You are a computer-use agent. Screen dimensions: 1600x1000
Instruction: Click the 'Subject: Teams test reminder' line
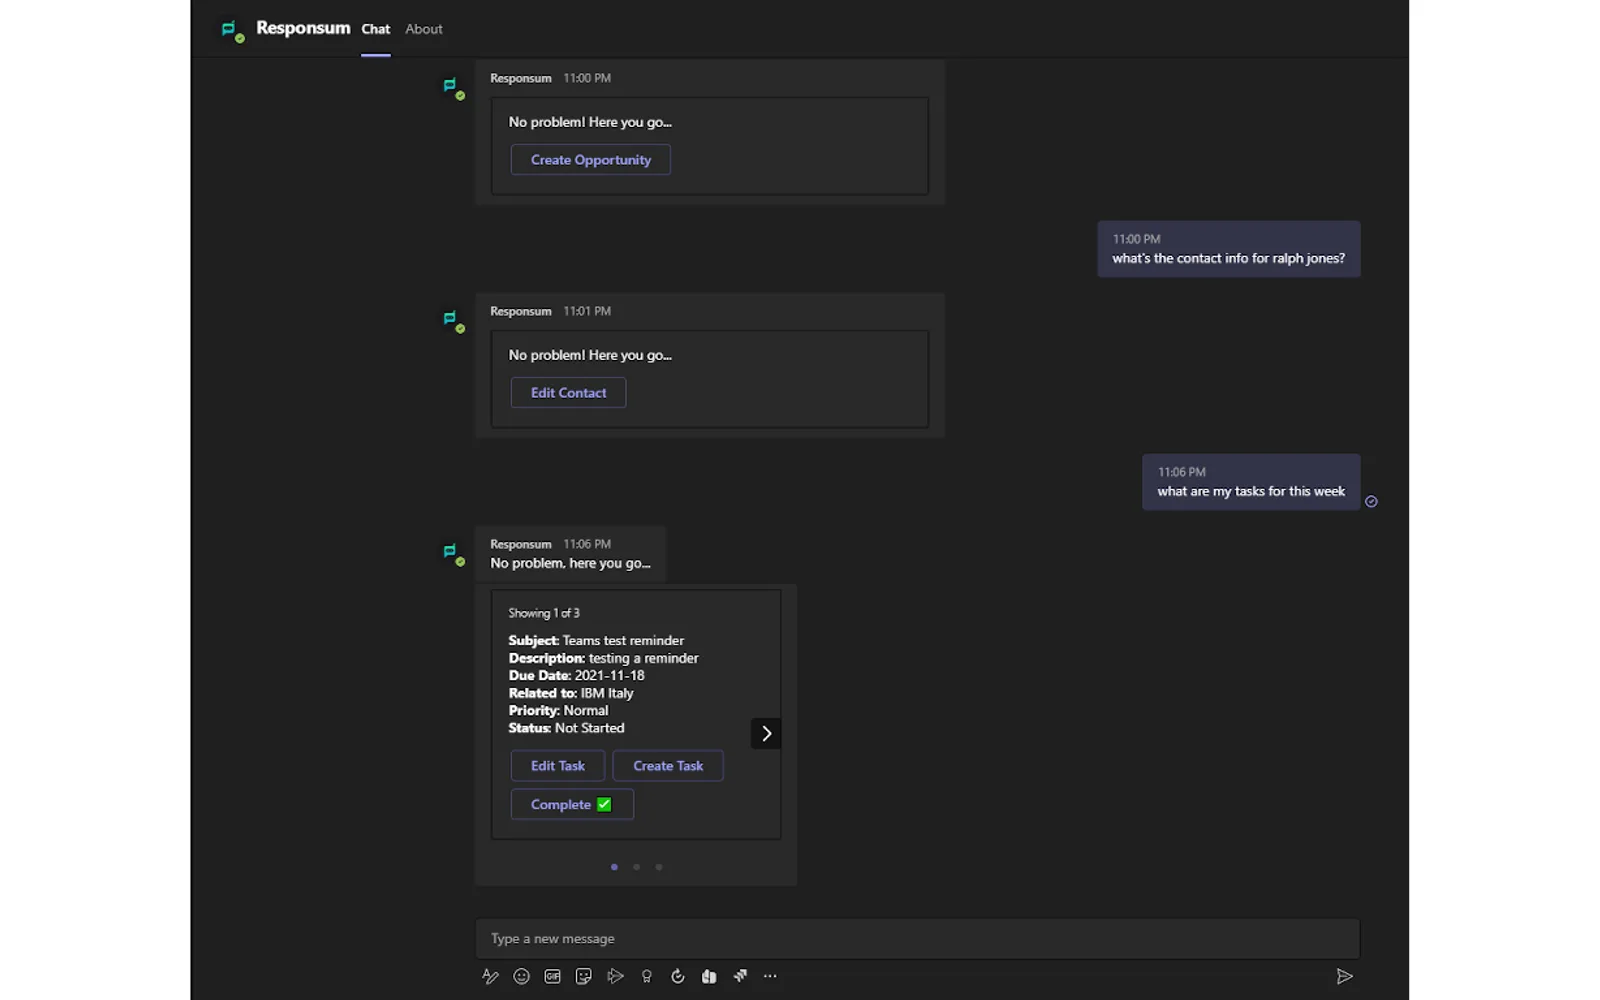[x=596, y=641]
